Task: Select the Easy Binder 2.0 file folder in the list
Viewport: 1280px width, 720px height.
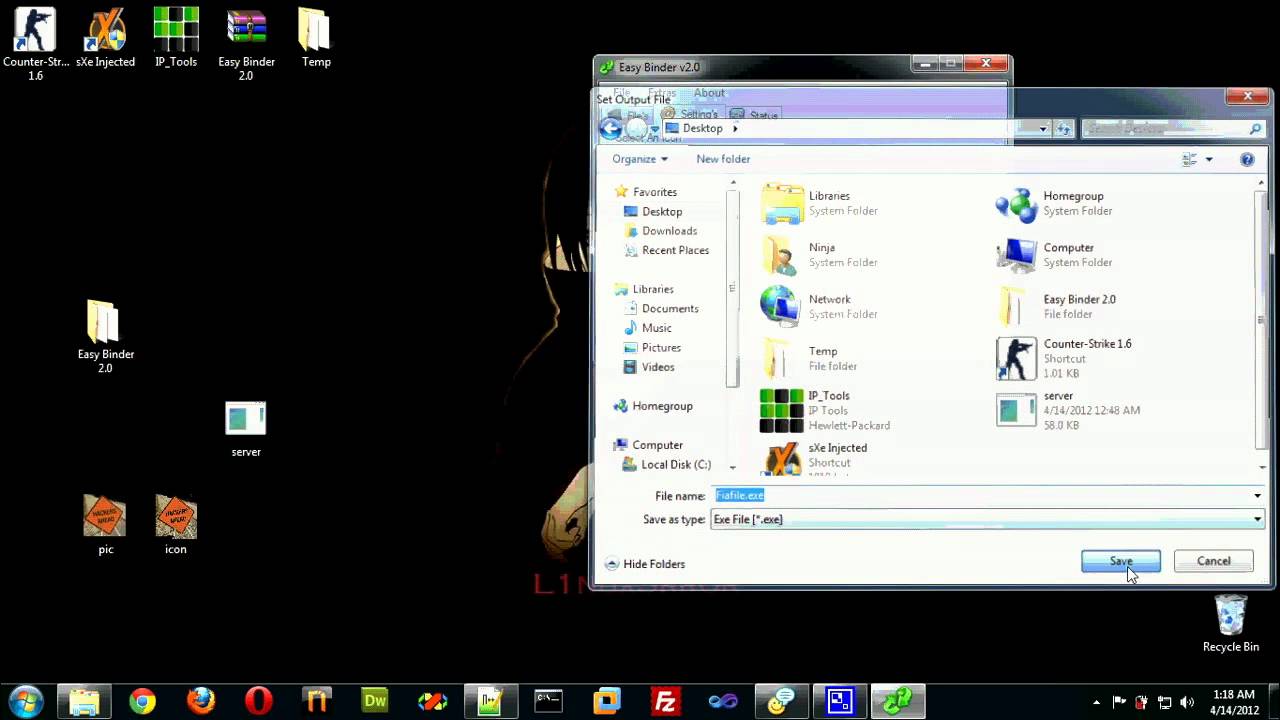Action: 1056,307
